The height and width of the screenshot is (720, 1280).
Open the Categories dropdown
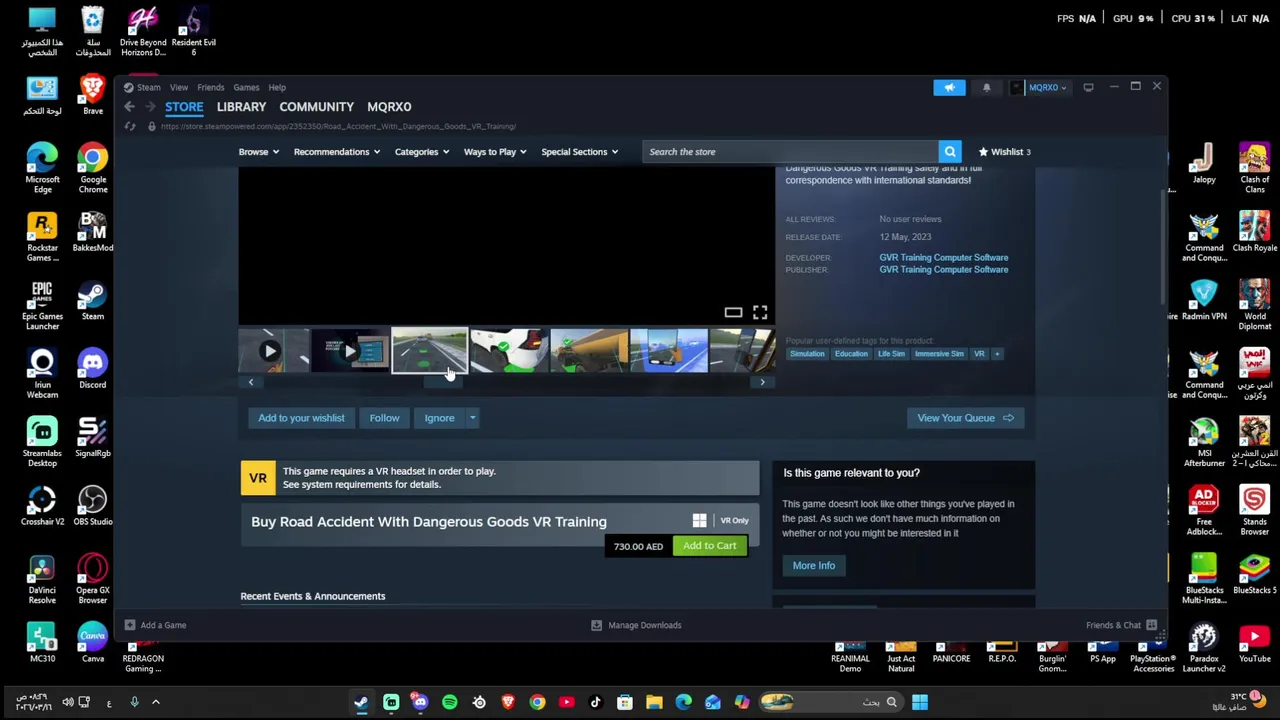click(x=421, y=152)
